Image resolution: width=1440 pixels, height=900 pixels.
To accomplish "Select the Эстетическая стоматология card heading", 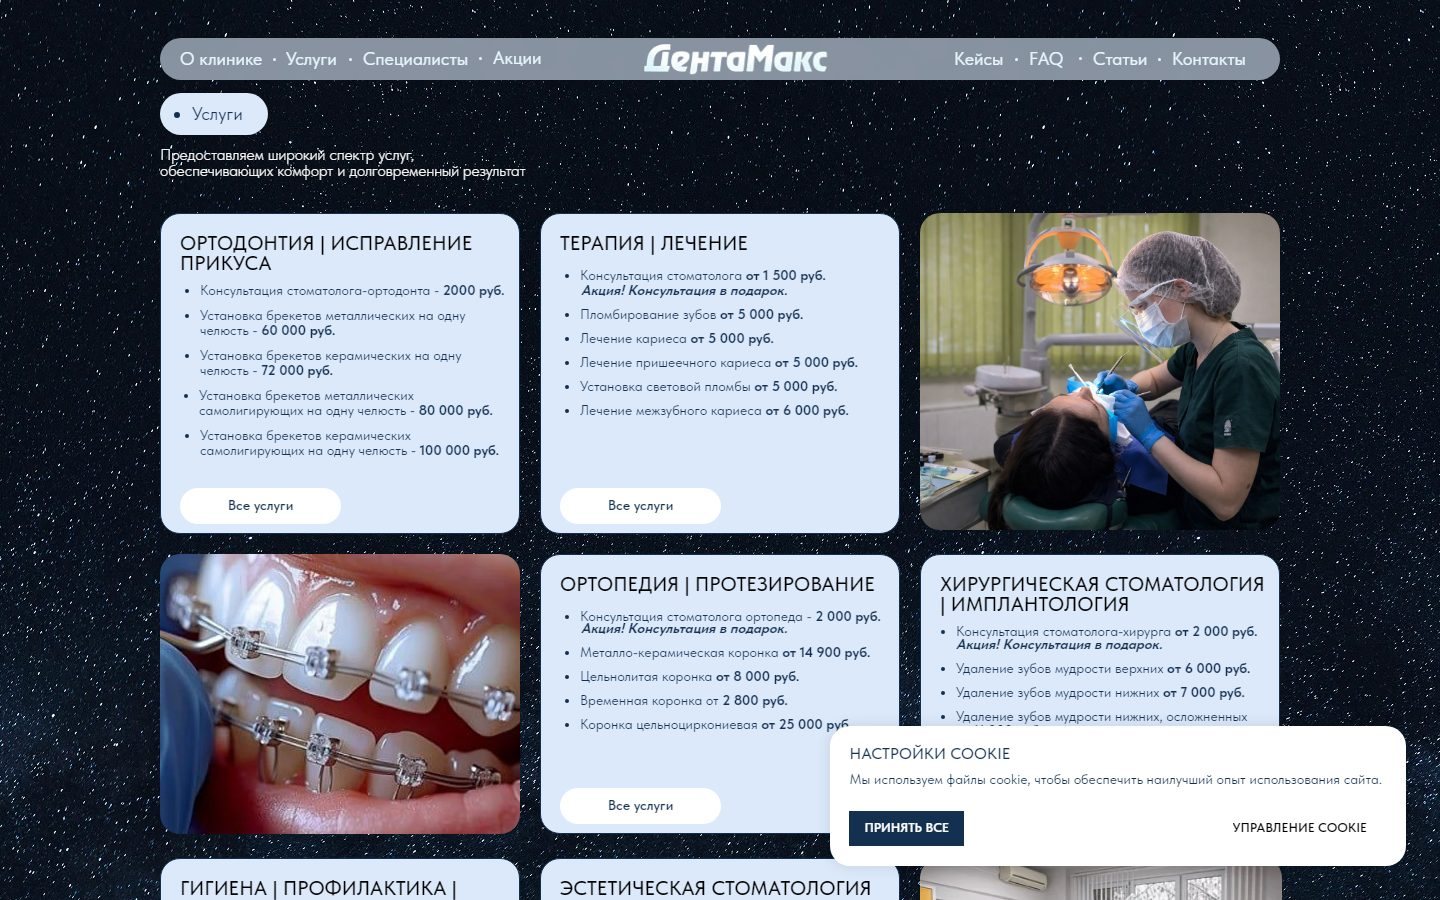I will pyautogui.click(x=715, y=888).
